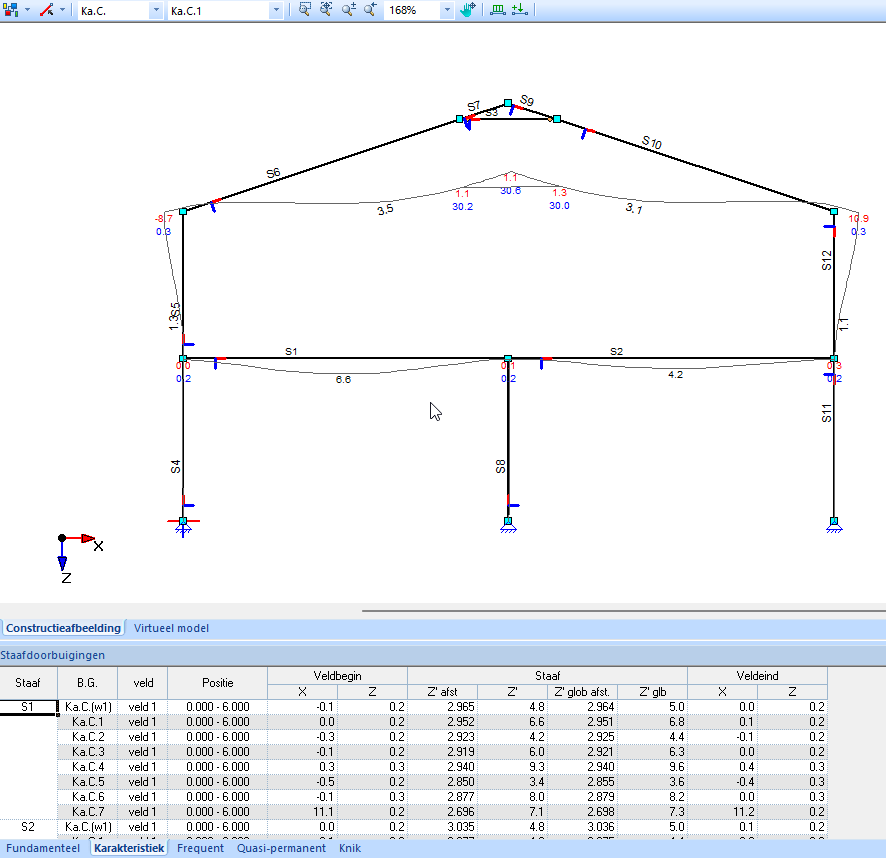Open the arrow beside the red line tool
This screenshot has height=858, width=886.
[62, 10]
